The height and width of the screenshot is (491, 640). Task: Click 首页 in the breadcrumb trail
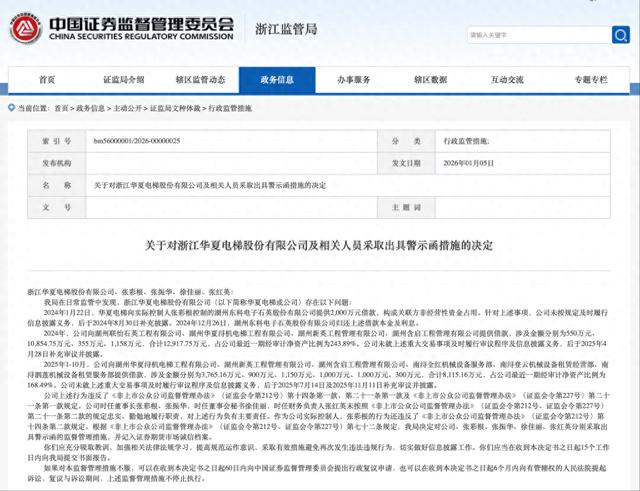pyautogui.click(x=62, y=107)
